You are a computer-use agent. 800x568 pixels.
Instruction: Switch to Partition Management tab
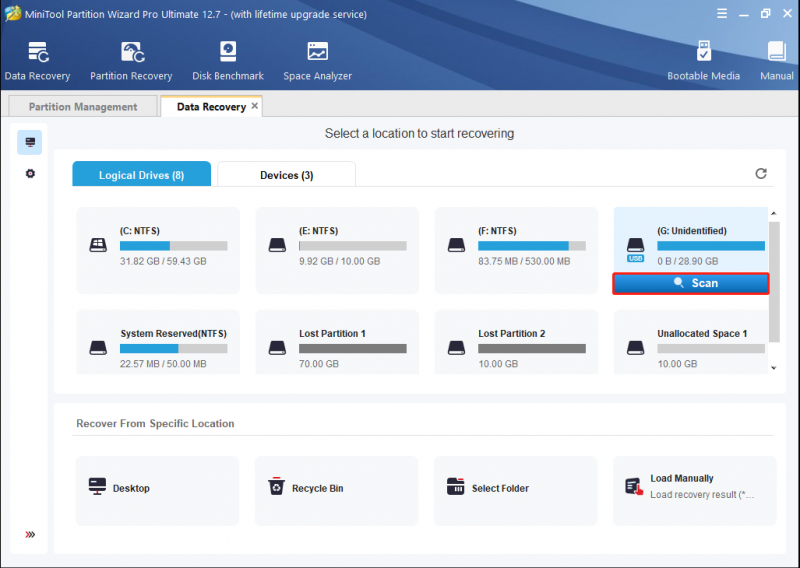(83, 107)
